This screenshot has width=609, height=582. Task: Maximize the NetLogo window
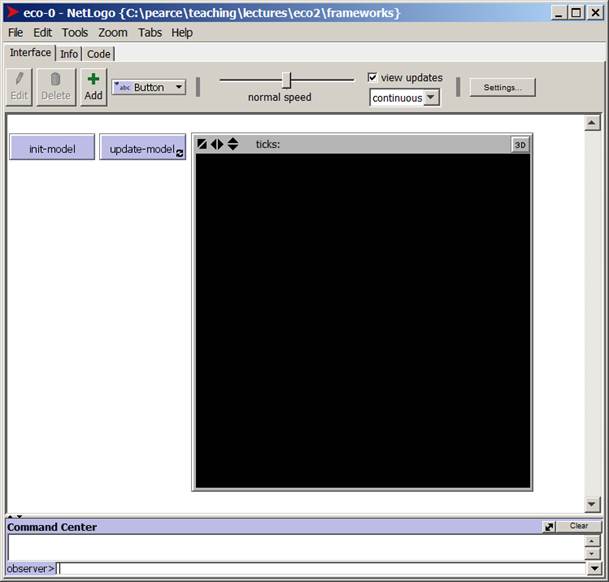[576, 13]
